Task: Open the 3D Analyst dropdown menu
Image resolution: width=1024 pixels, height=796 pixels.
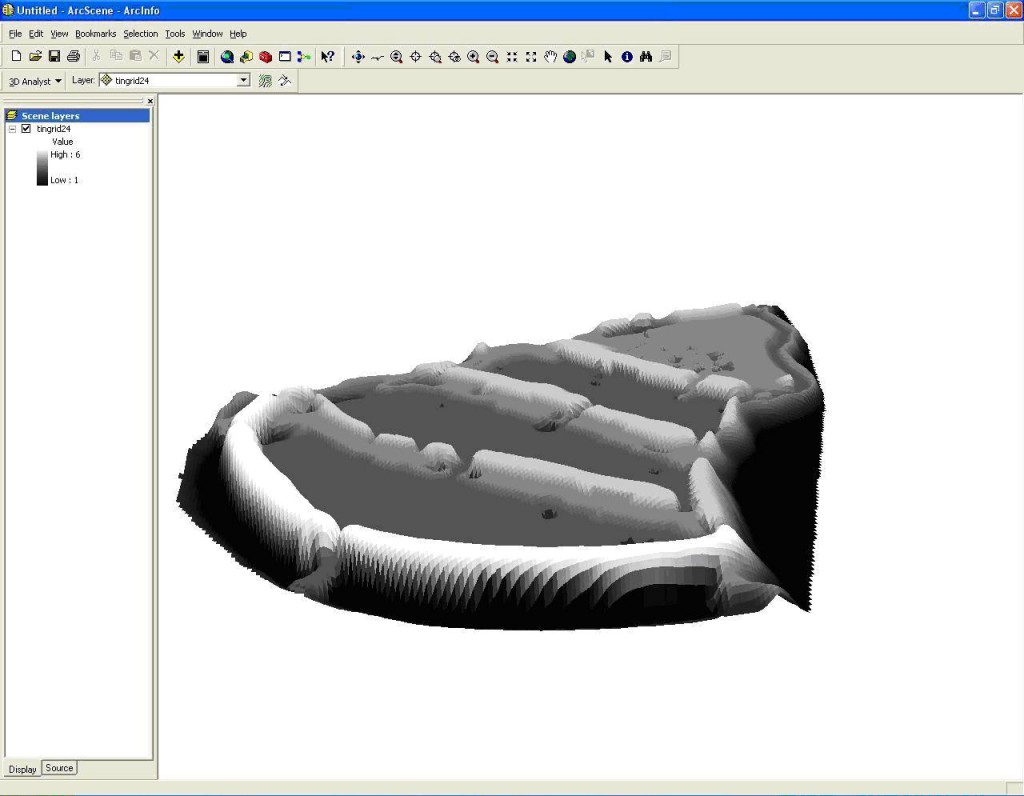Action: click(x=35, y=81)
